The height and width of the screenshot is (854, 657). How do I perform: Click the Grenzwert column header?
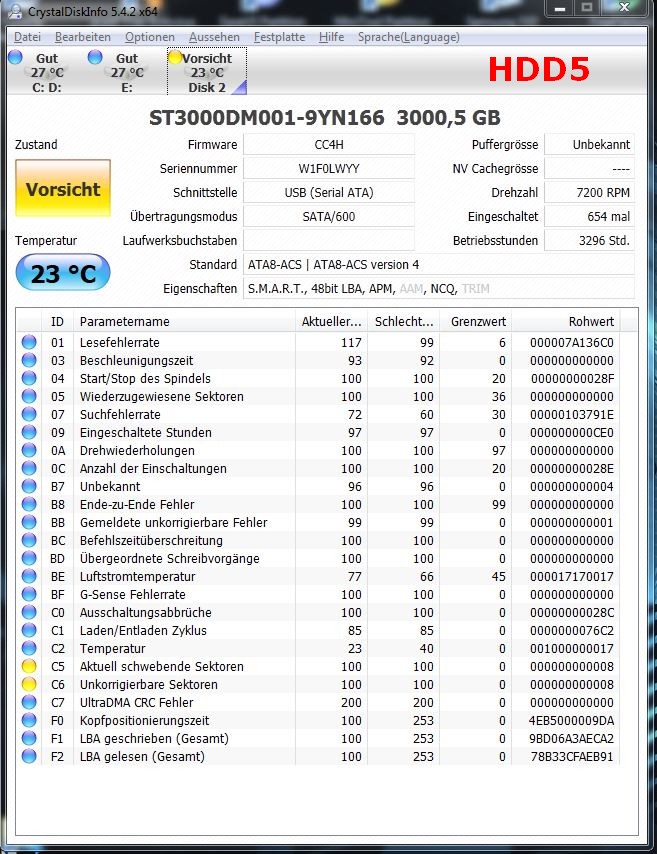pos(476,321)
